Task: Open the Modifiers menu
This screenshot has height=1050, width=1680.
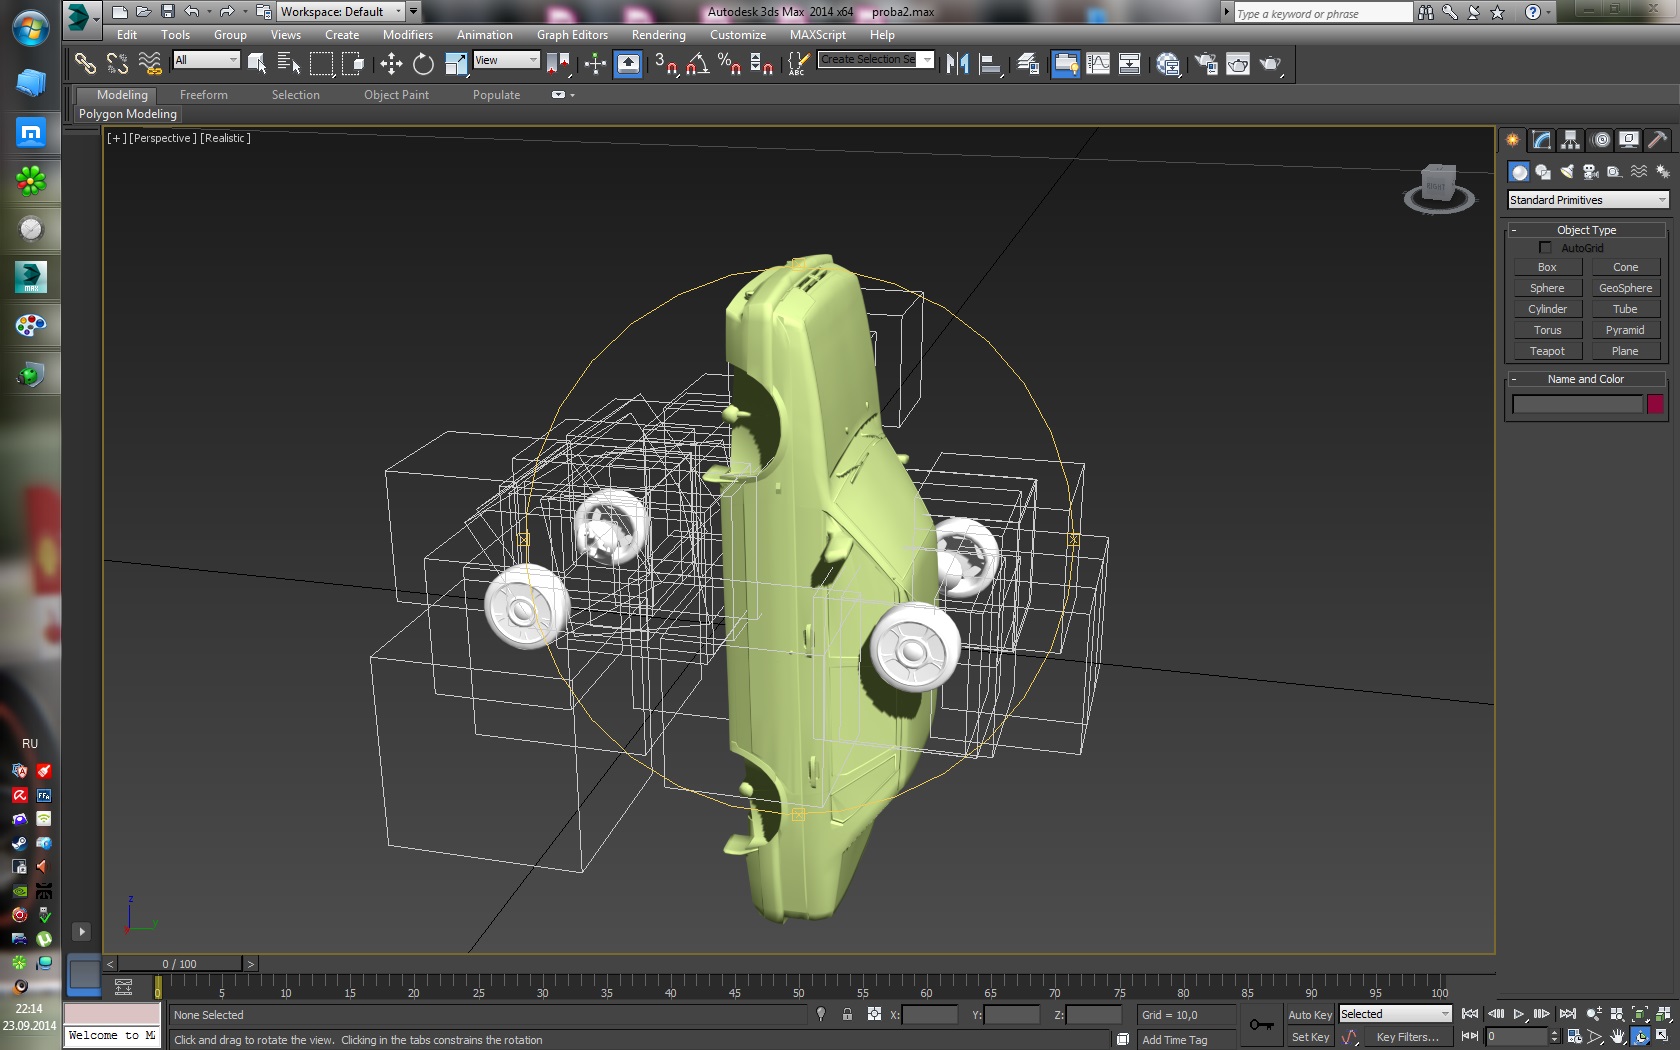Action: pos(407,35)
